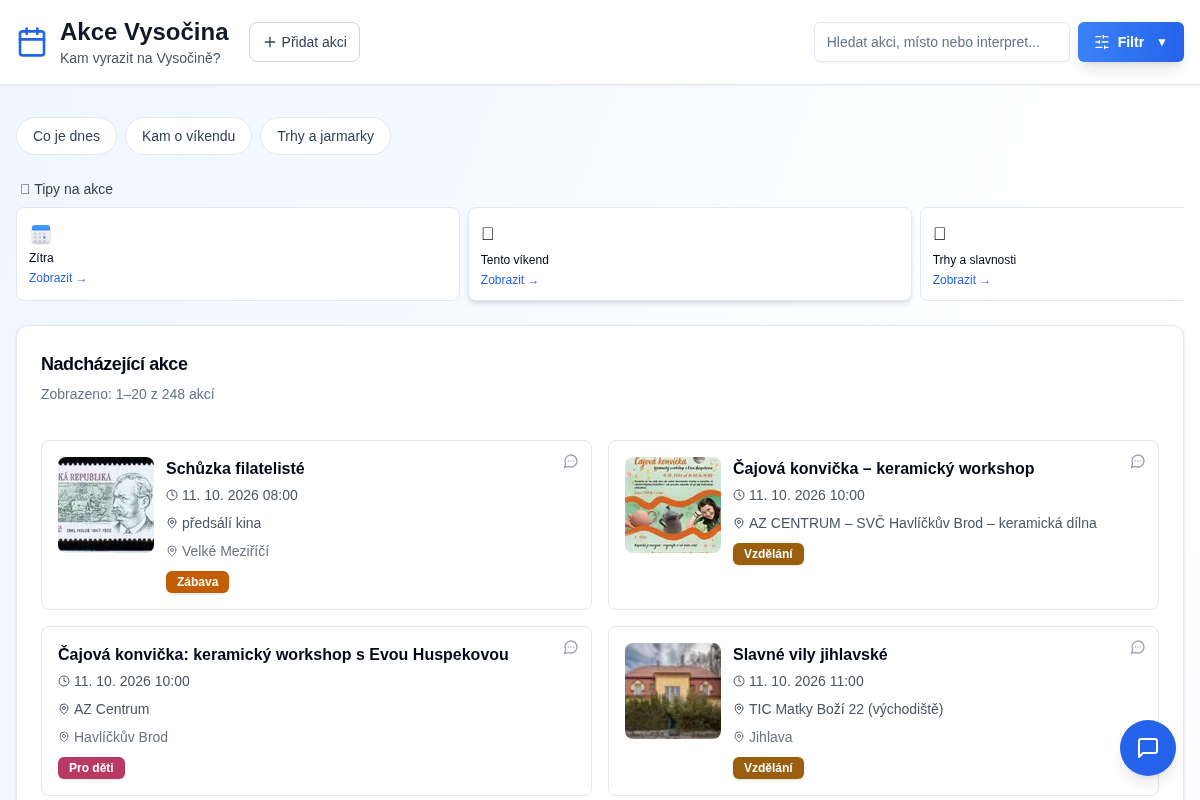Click the Trhy a slavnosti tip card label
This screenshot has height=800, width=1200.
click(974, 260)
